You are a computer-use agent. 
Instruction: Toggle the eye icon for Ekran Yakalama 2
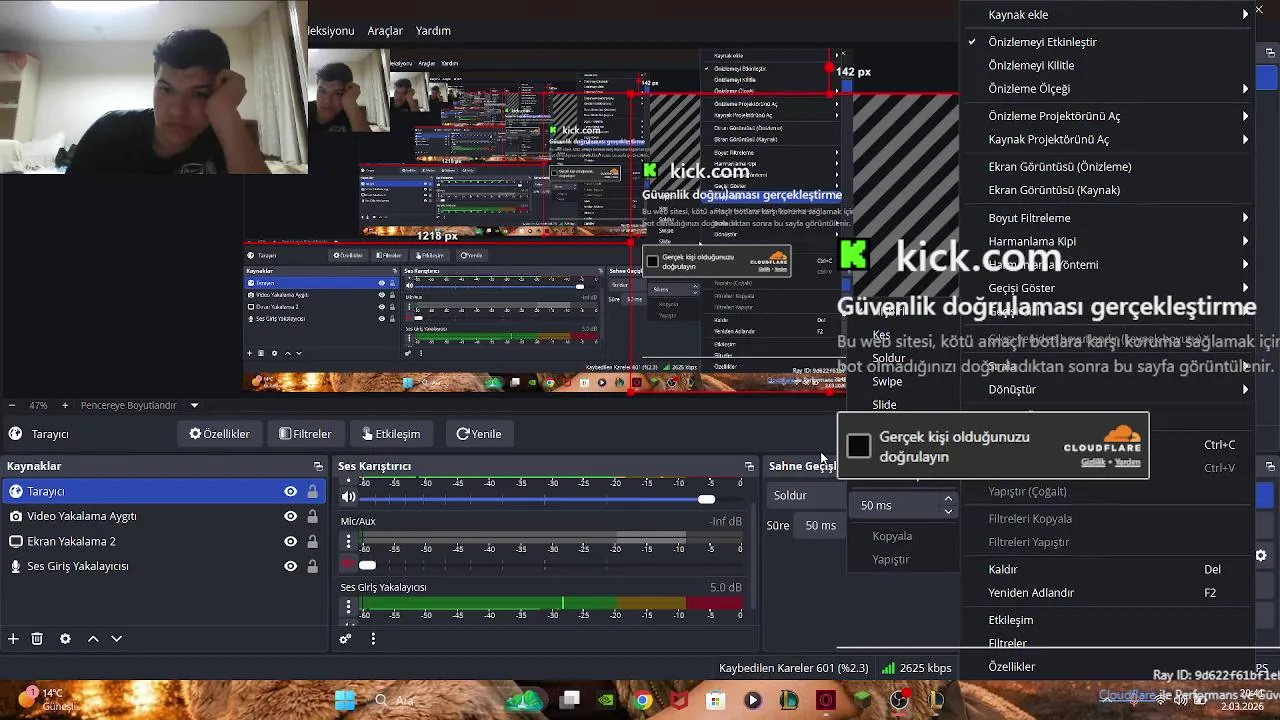pyautogui.click(x=290, y=541)
